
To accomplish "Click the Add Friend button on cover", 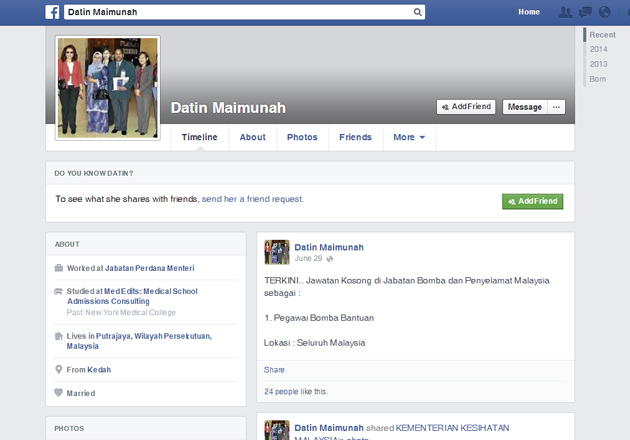I will [x=466, y=107].
